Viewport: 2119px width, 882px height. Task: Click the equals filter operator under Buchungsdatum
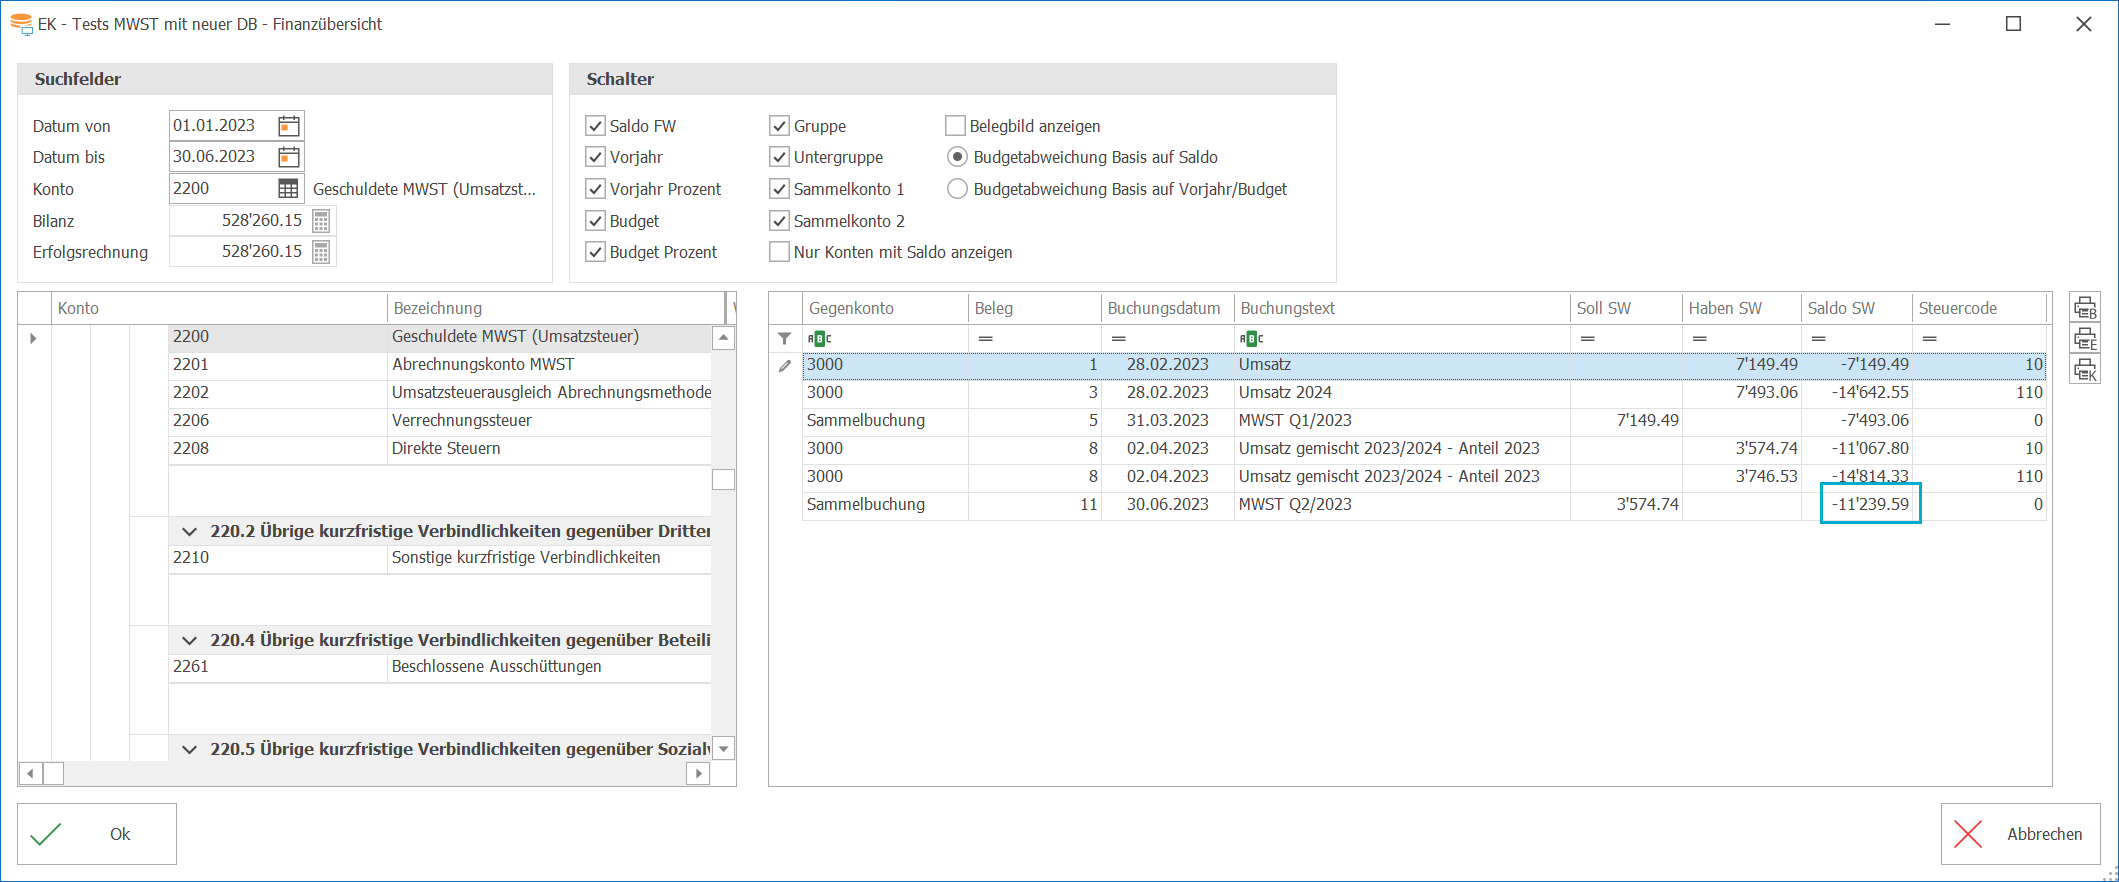click(1119, 339)
